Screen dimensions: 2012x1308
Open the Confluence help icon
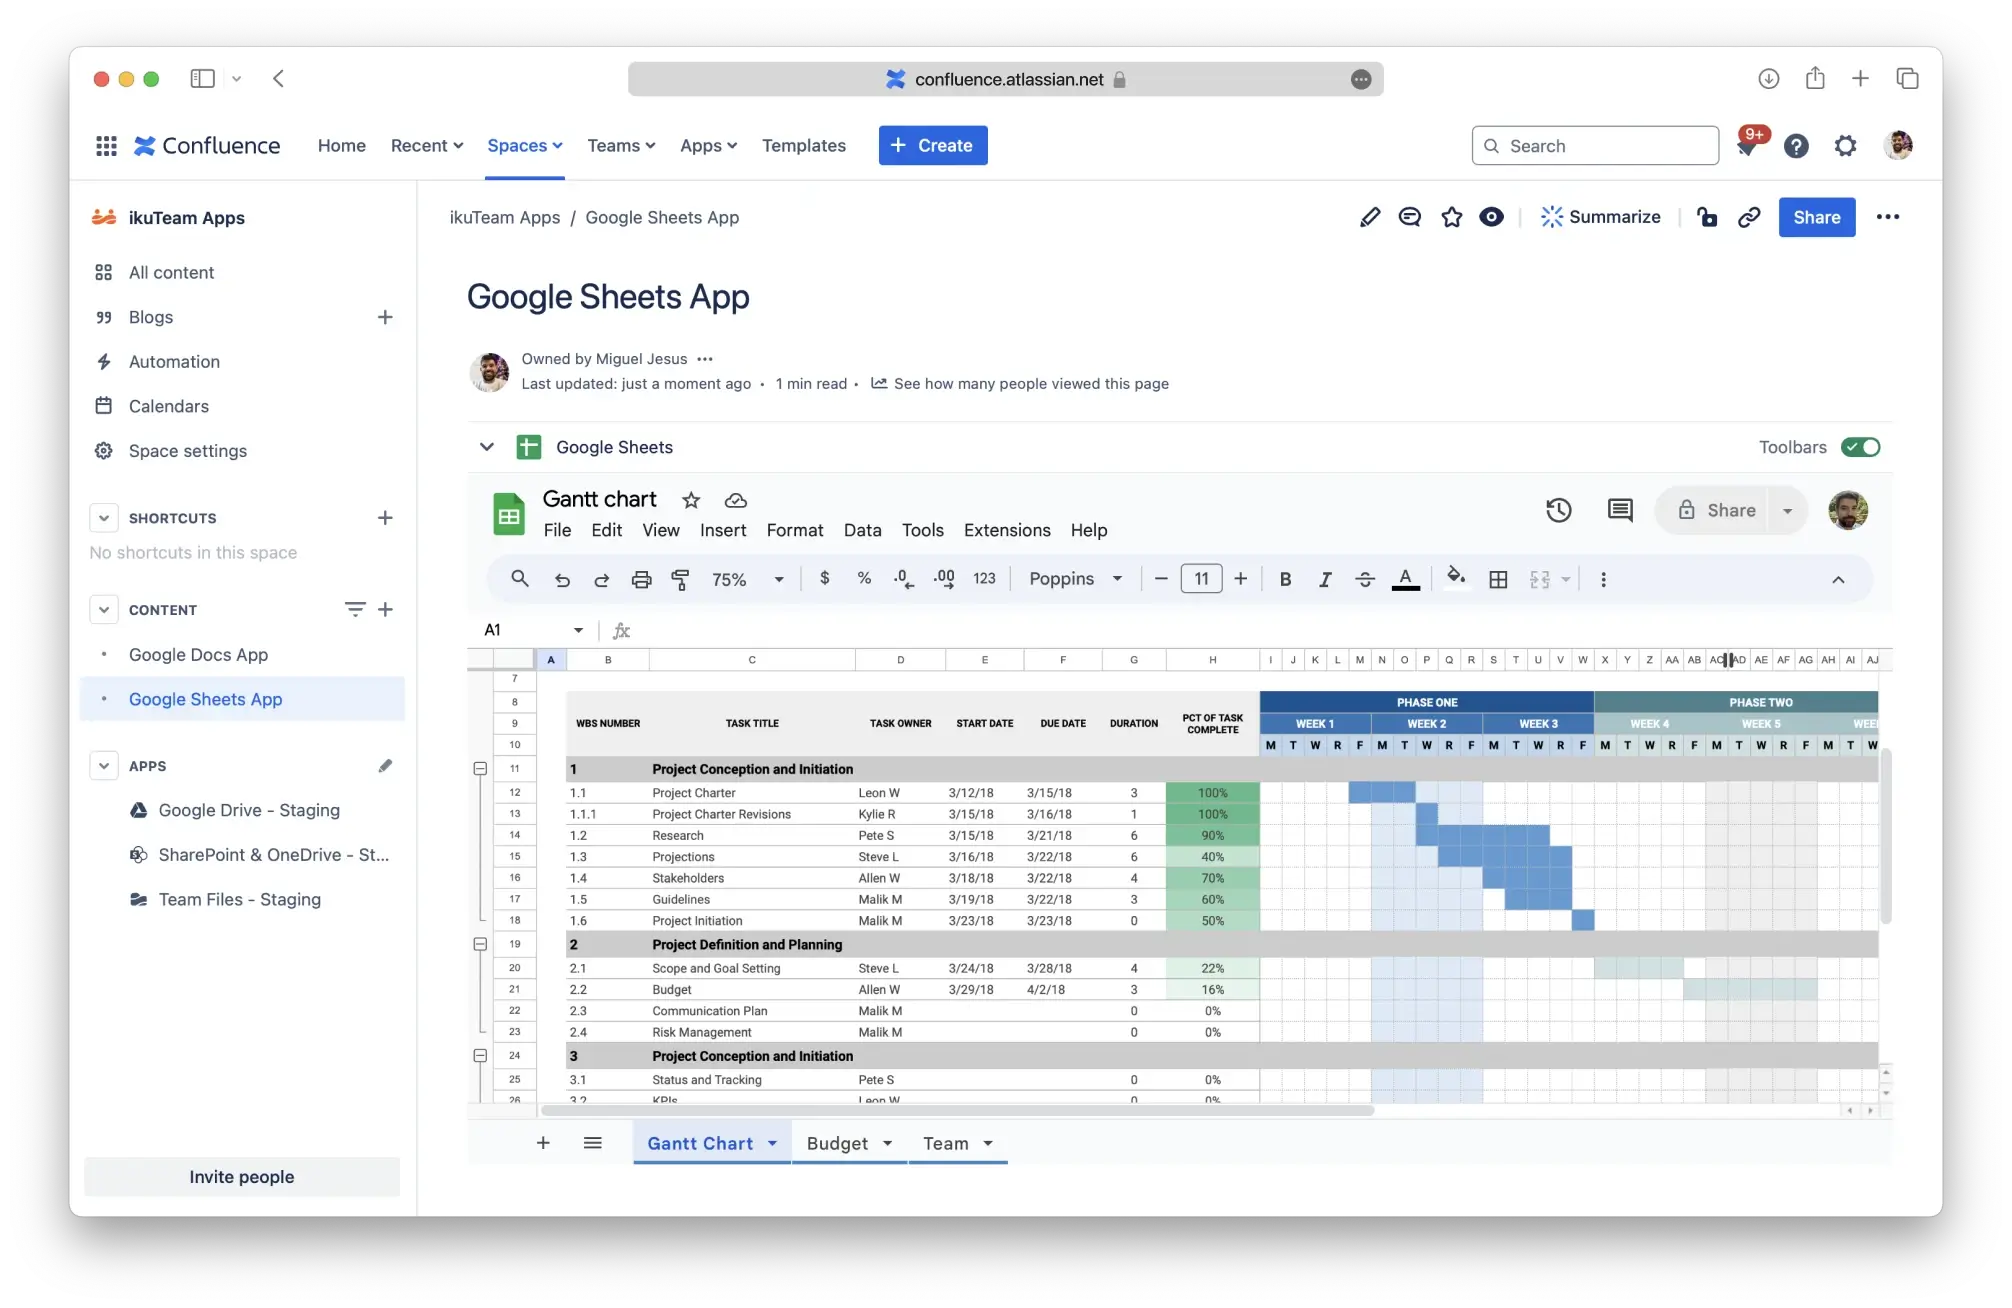pyautogui.click(x=1796, y=146)
